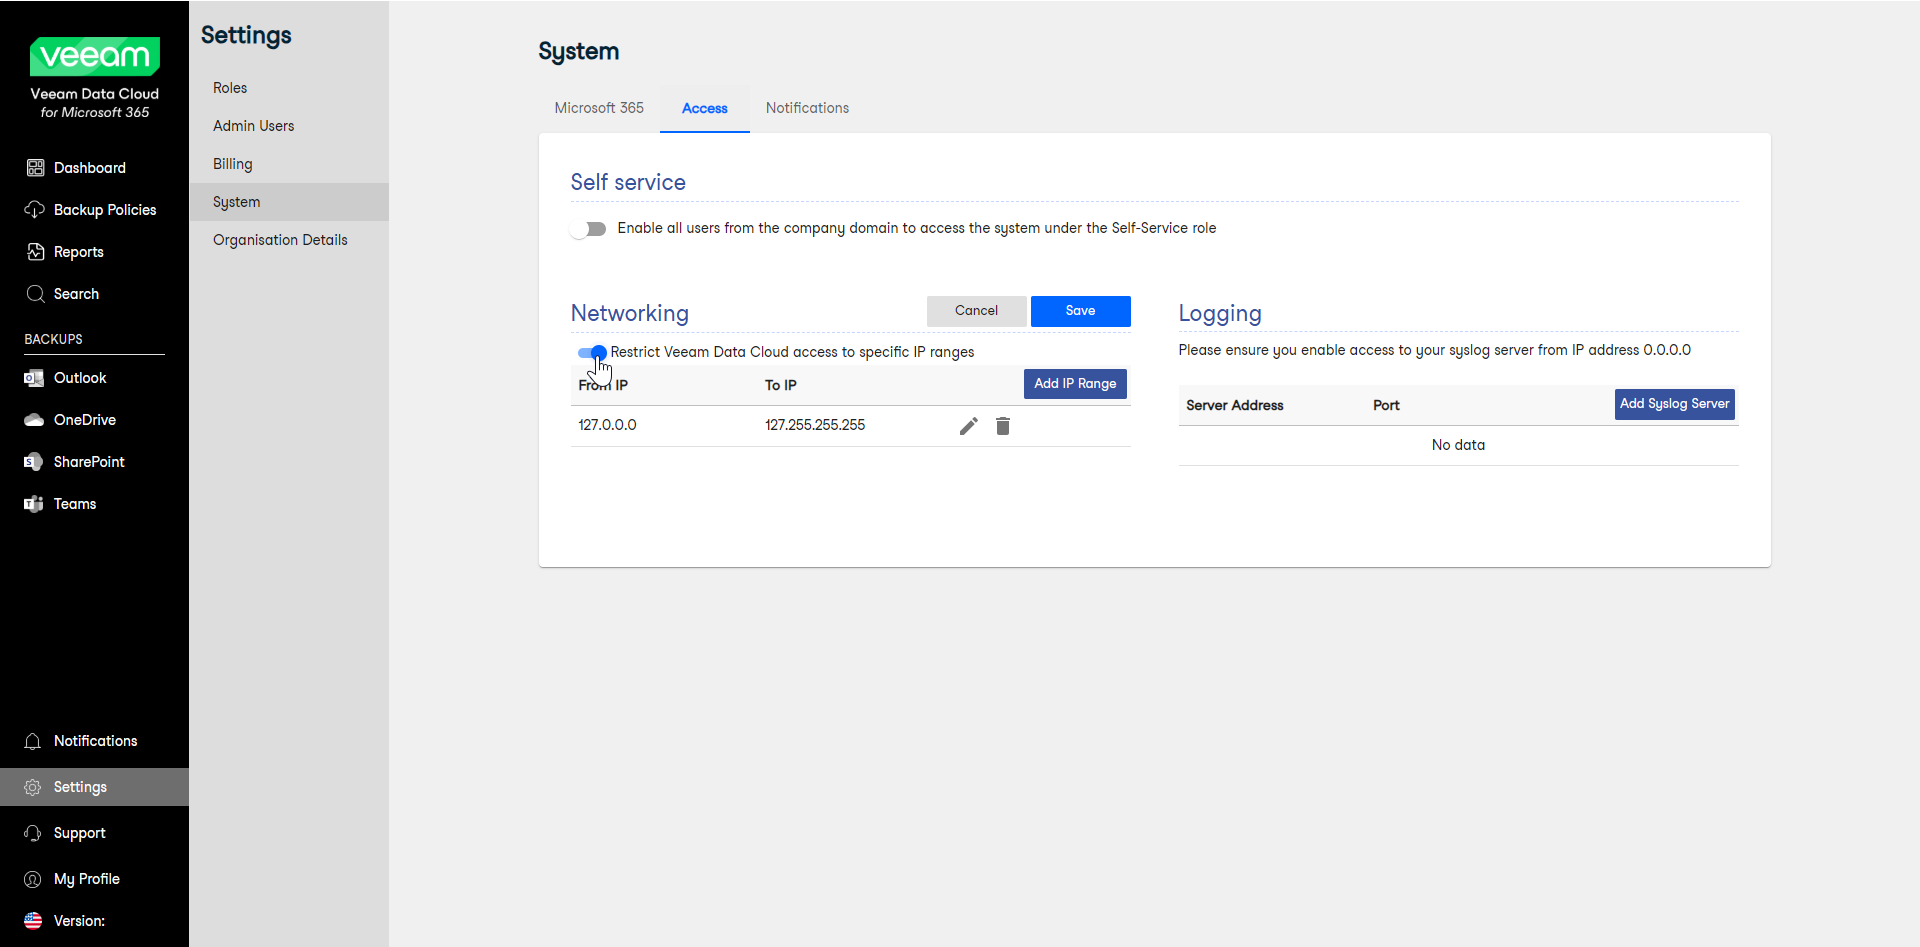Screen dimensions: 1920x947
Task: Click the US flag language icon
Action: [x=33, y=921]
